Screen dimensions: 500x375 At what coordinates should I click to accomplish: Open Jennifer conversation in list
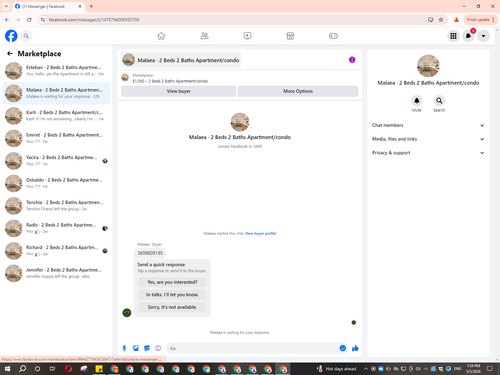(x=56, y=273)
